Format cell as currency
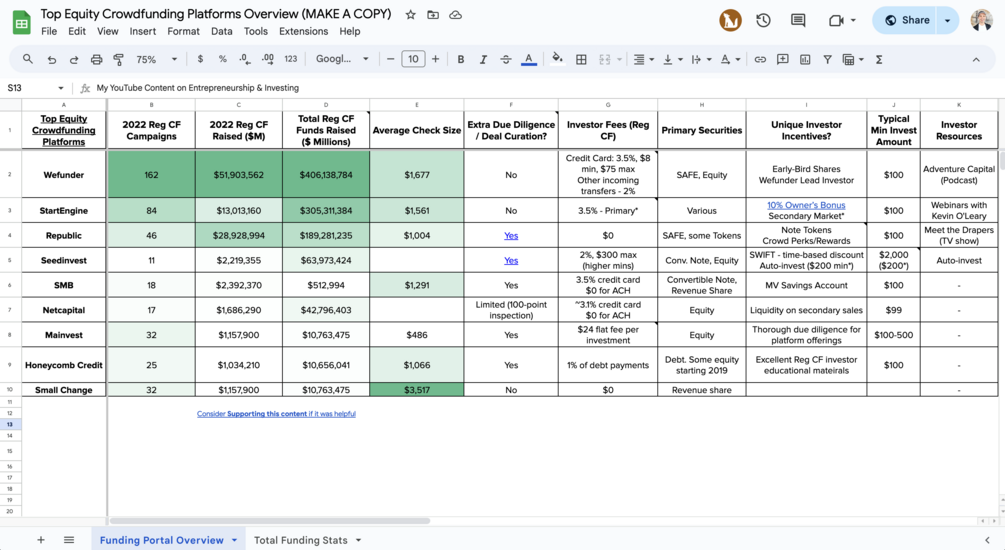Screen dimensions: 1005x550 (x=201, y=59)
